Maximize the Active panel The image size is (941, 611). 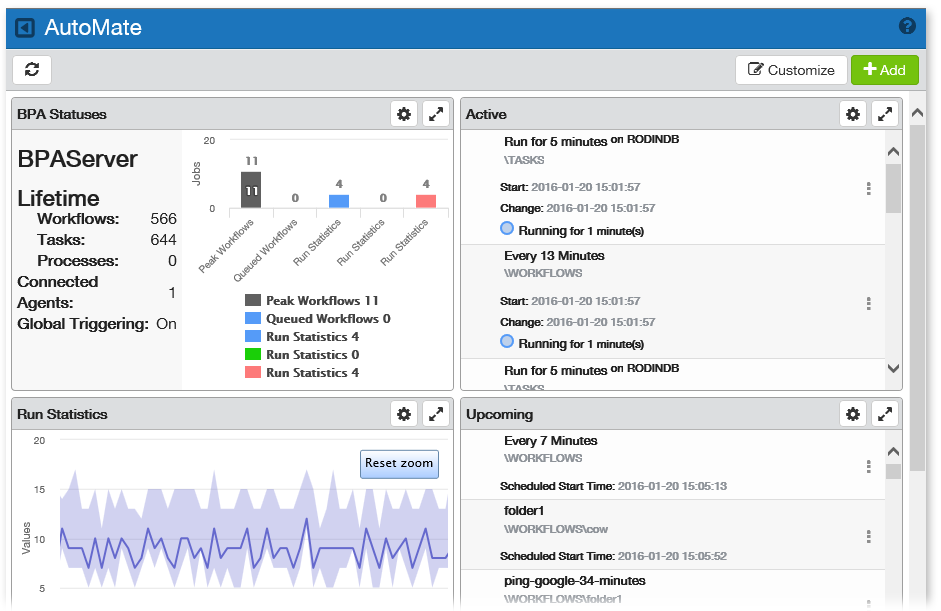(x=885, y=114)
